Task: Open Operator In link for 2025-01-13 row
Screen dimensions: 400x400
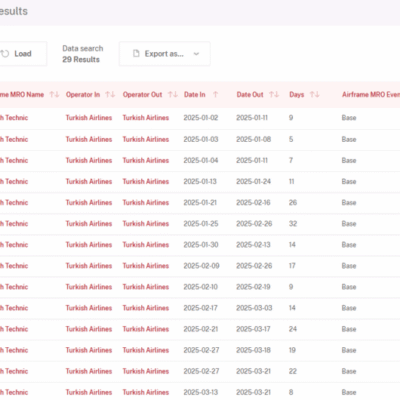Action: click(89, 181)
